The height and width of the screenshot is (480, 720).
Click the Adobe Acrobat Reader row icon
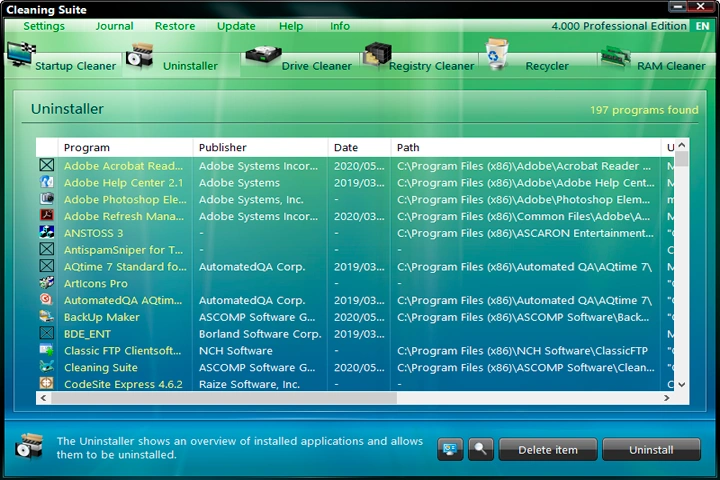point(46,165)
